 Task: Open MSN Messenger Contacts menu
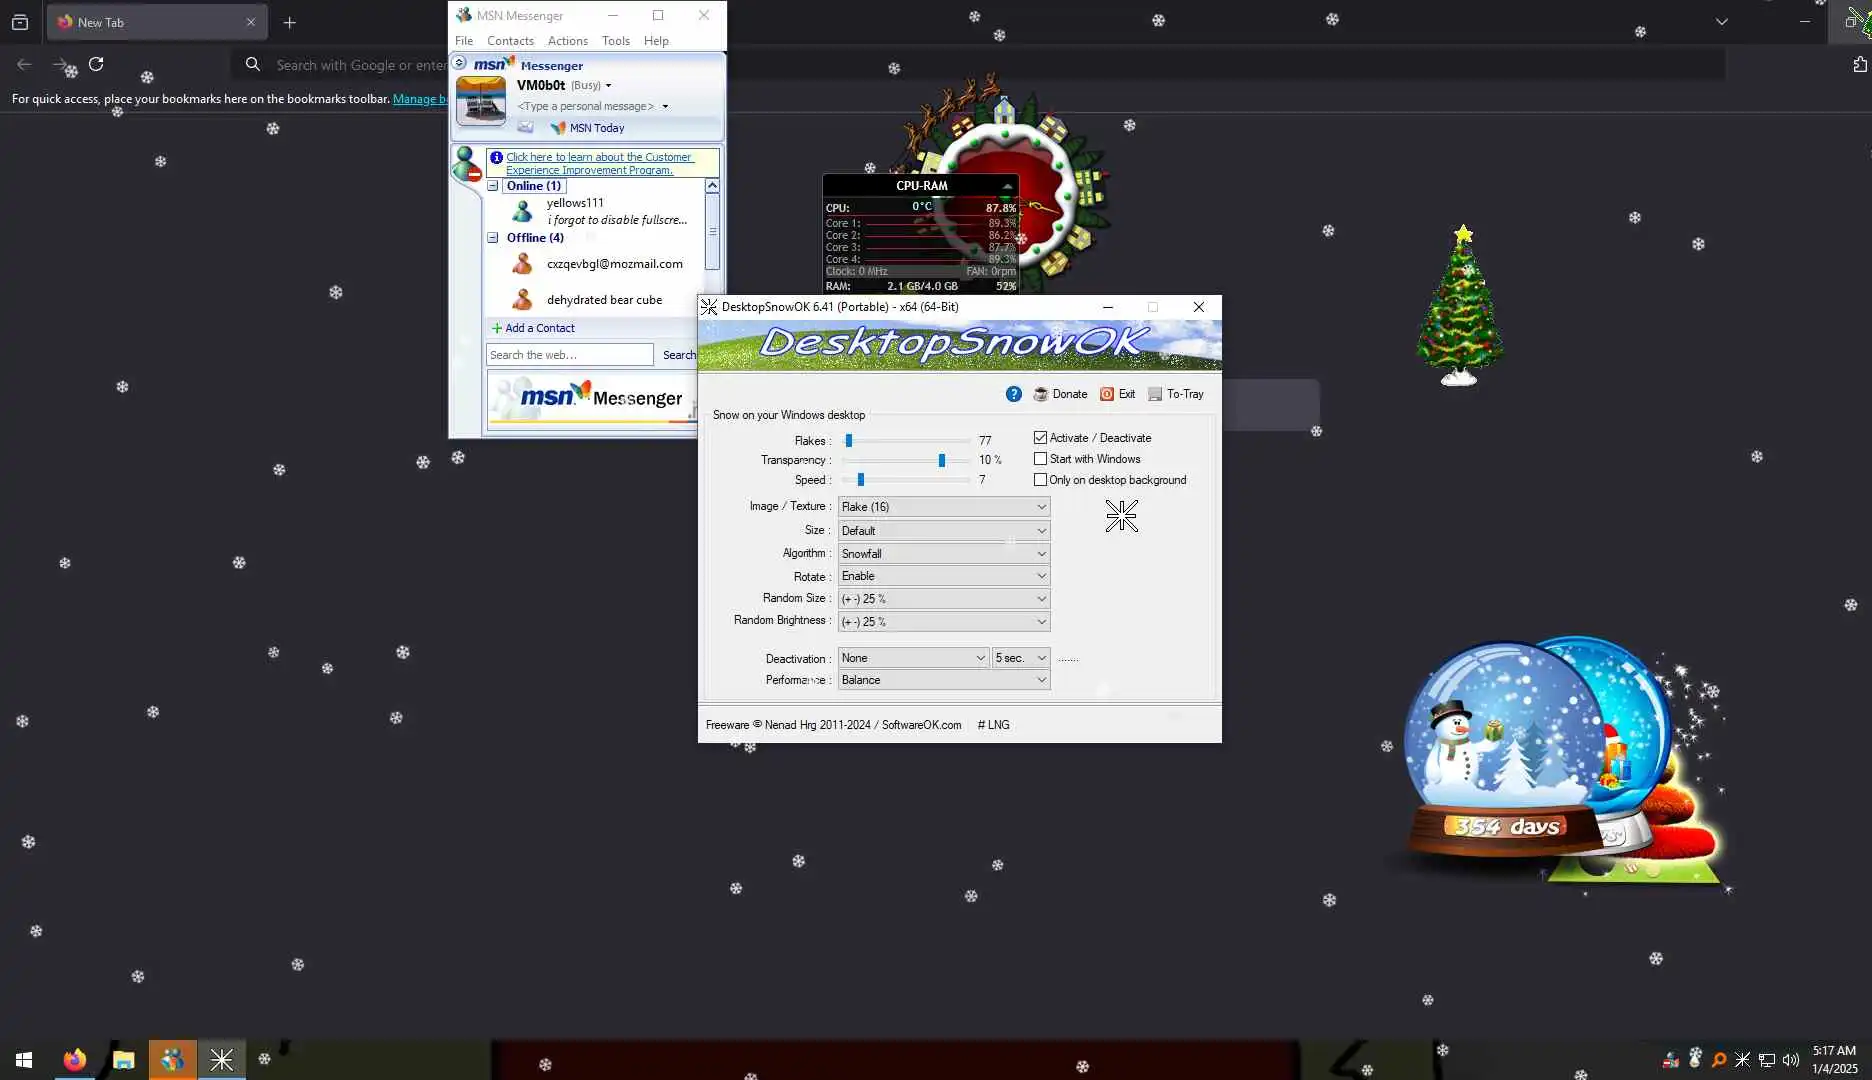pos(510,41)
